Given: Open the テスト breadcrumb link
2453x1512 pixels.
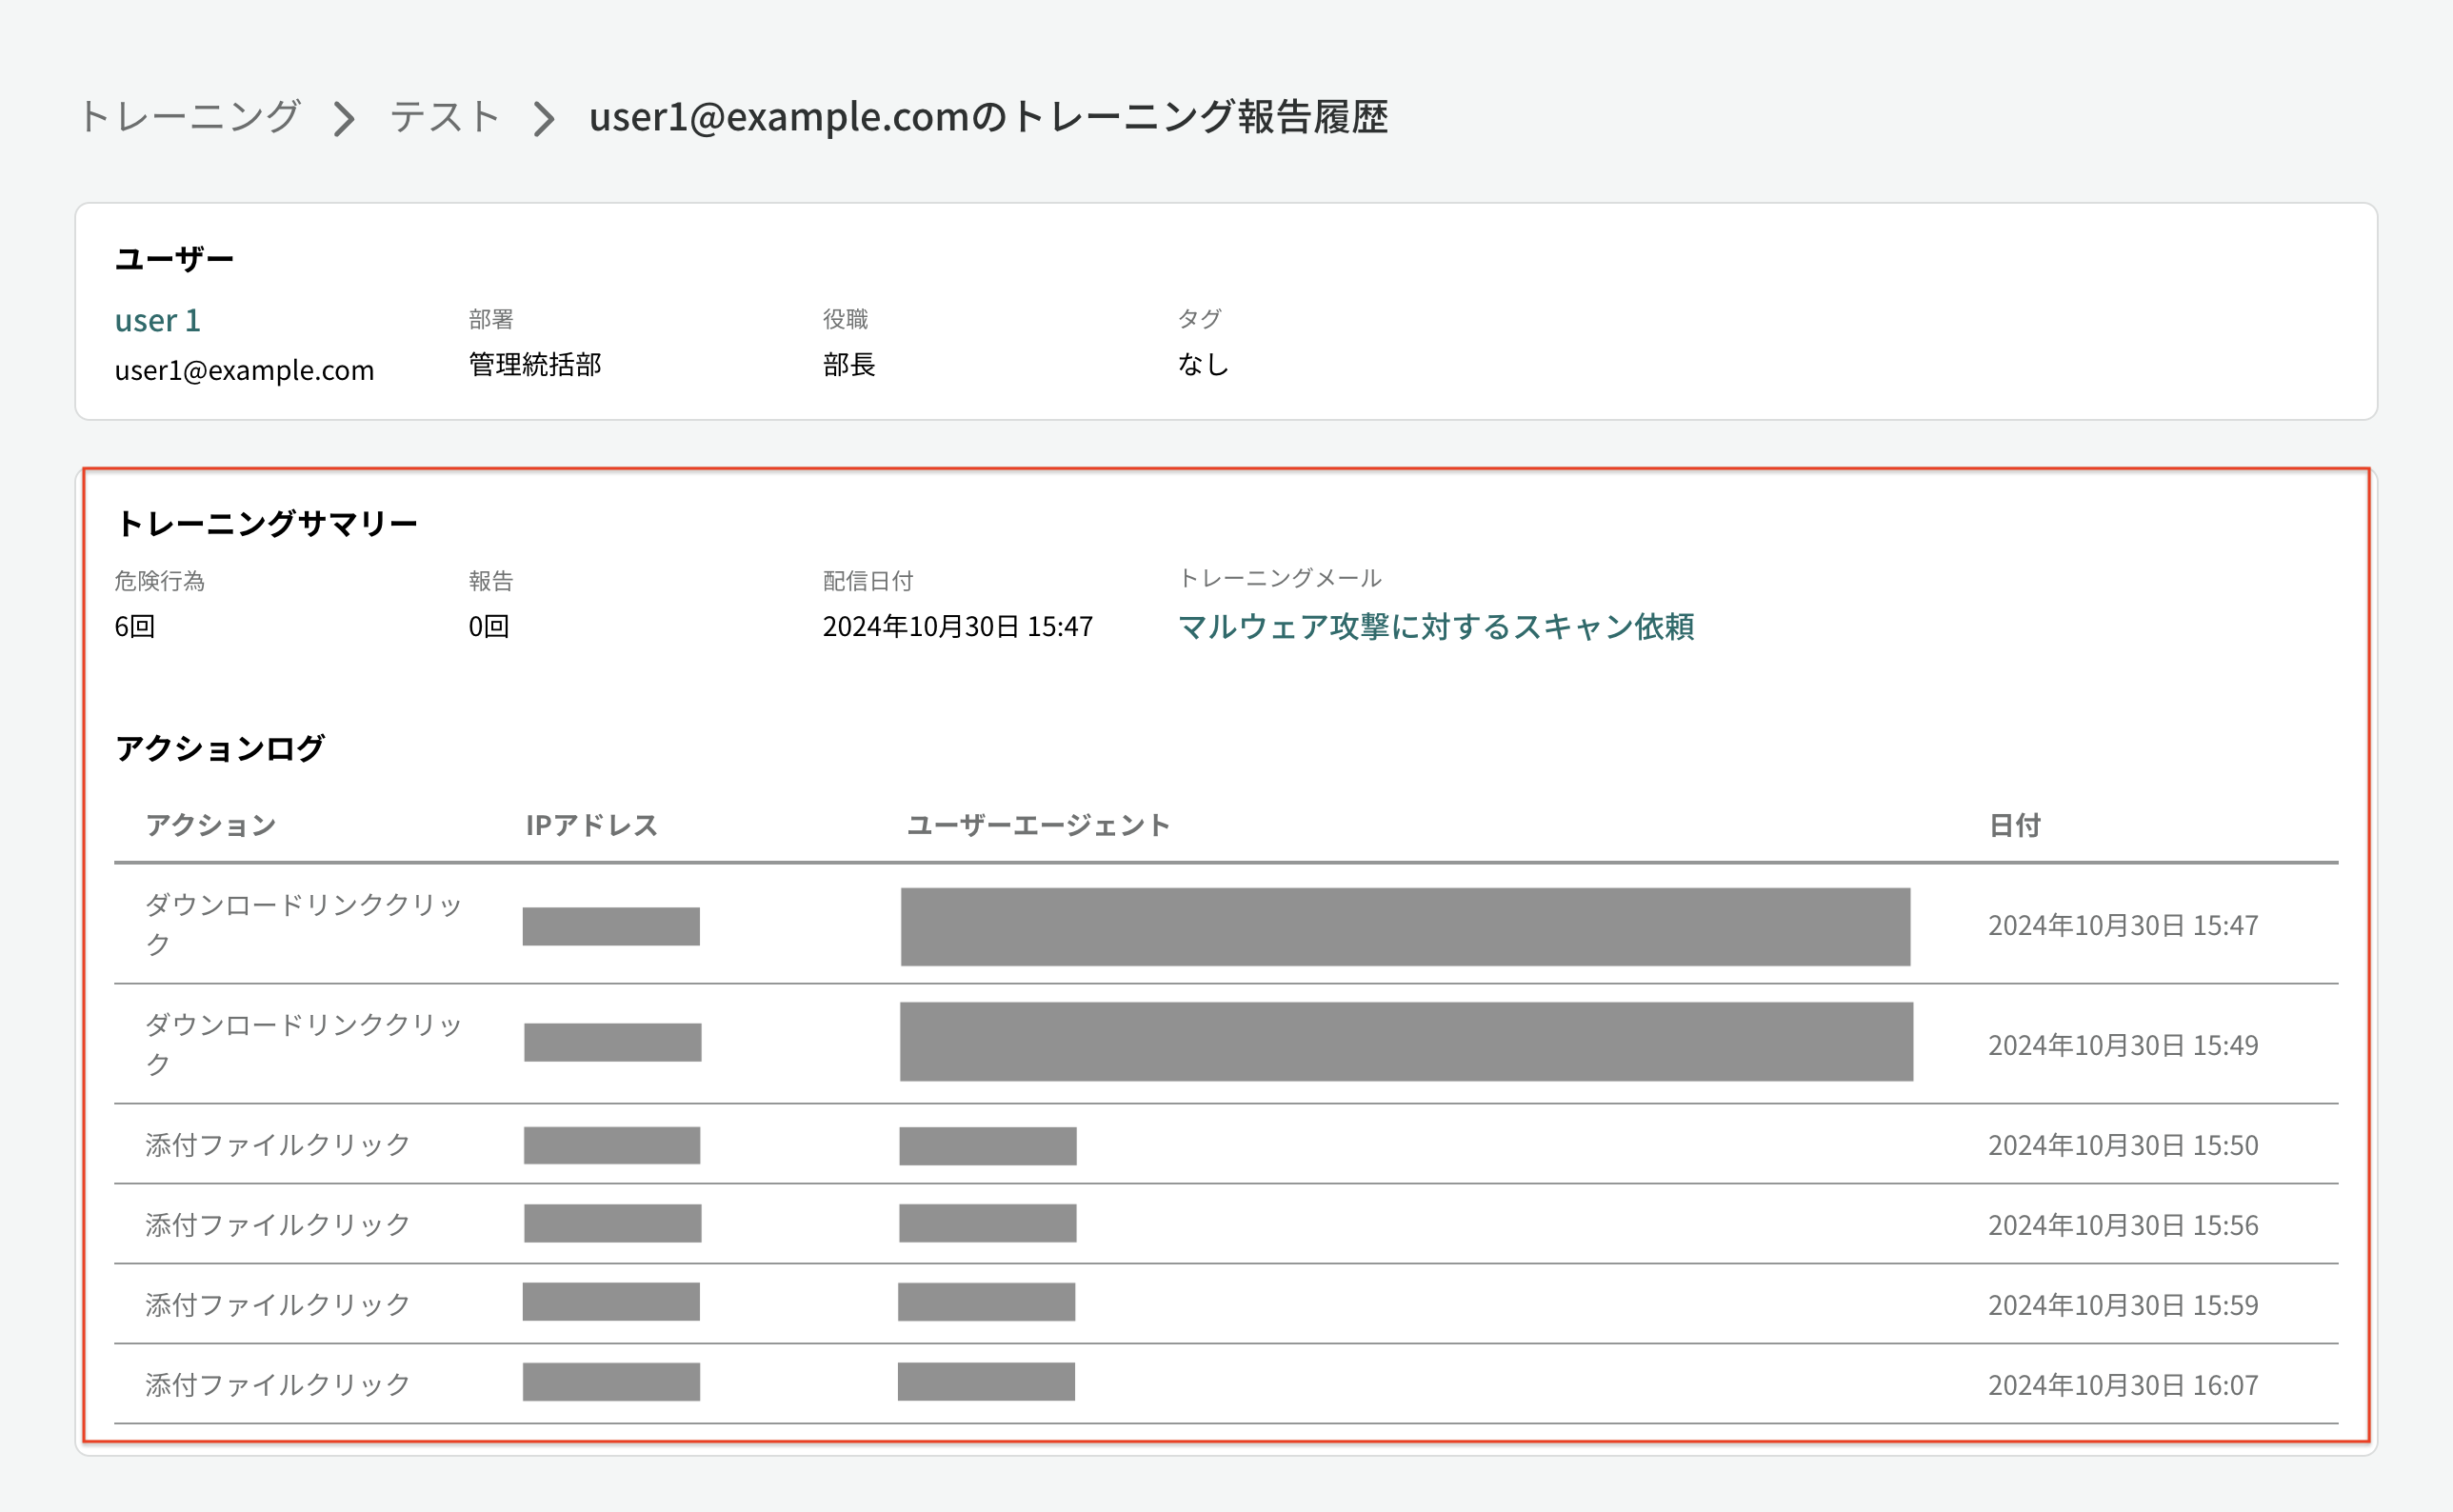Looking at the screenshot, I should pos(444,117).
